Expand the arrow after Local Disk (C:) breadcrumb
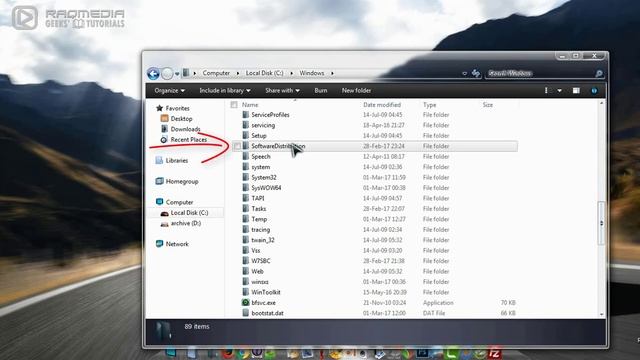 pyautogui.click(x=291, y=73)
